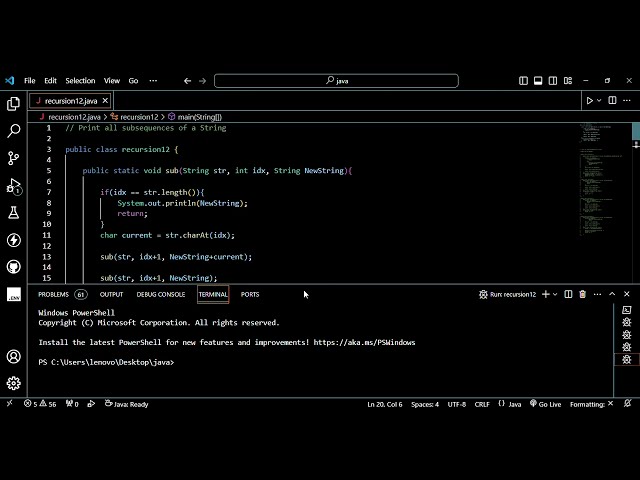Click Ln 20, Col 6 cursor position
Screen dimensions: 640x480
385,404
